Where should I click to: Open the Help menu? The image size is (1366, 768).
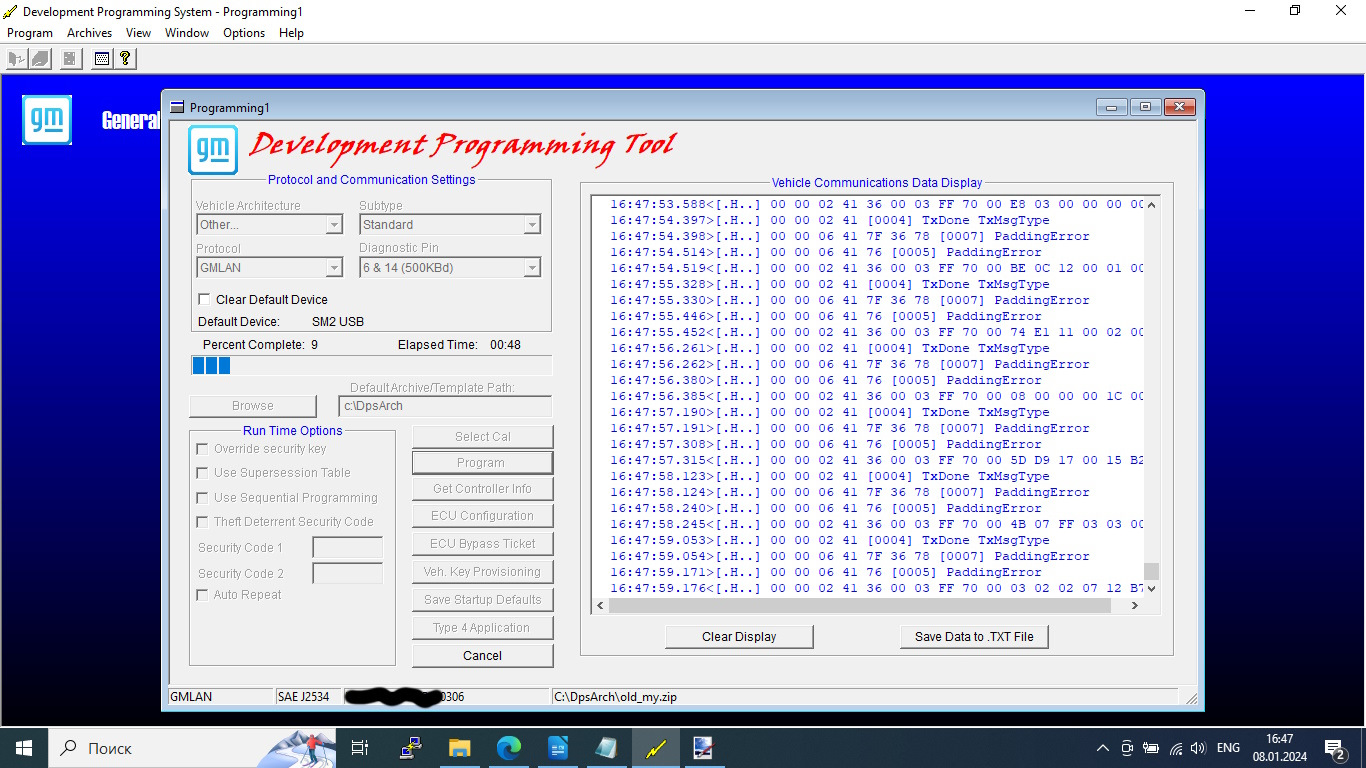(x=291, y=33)
